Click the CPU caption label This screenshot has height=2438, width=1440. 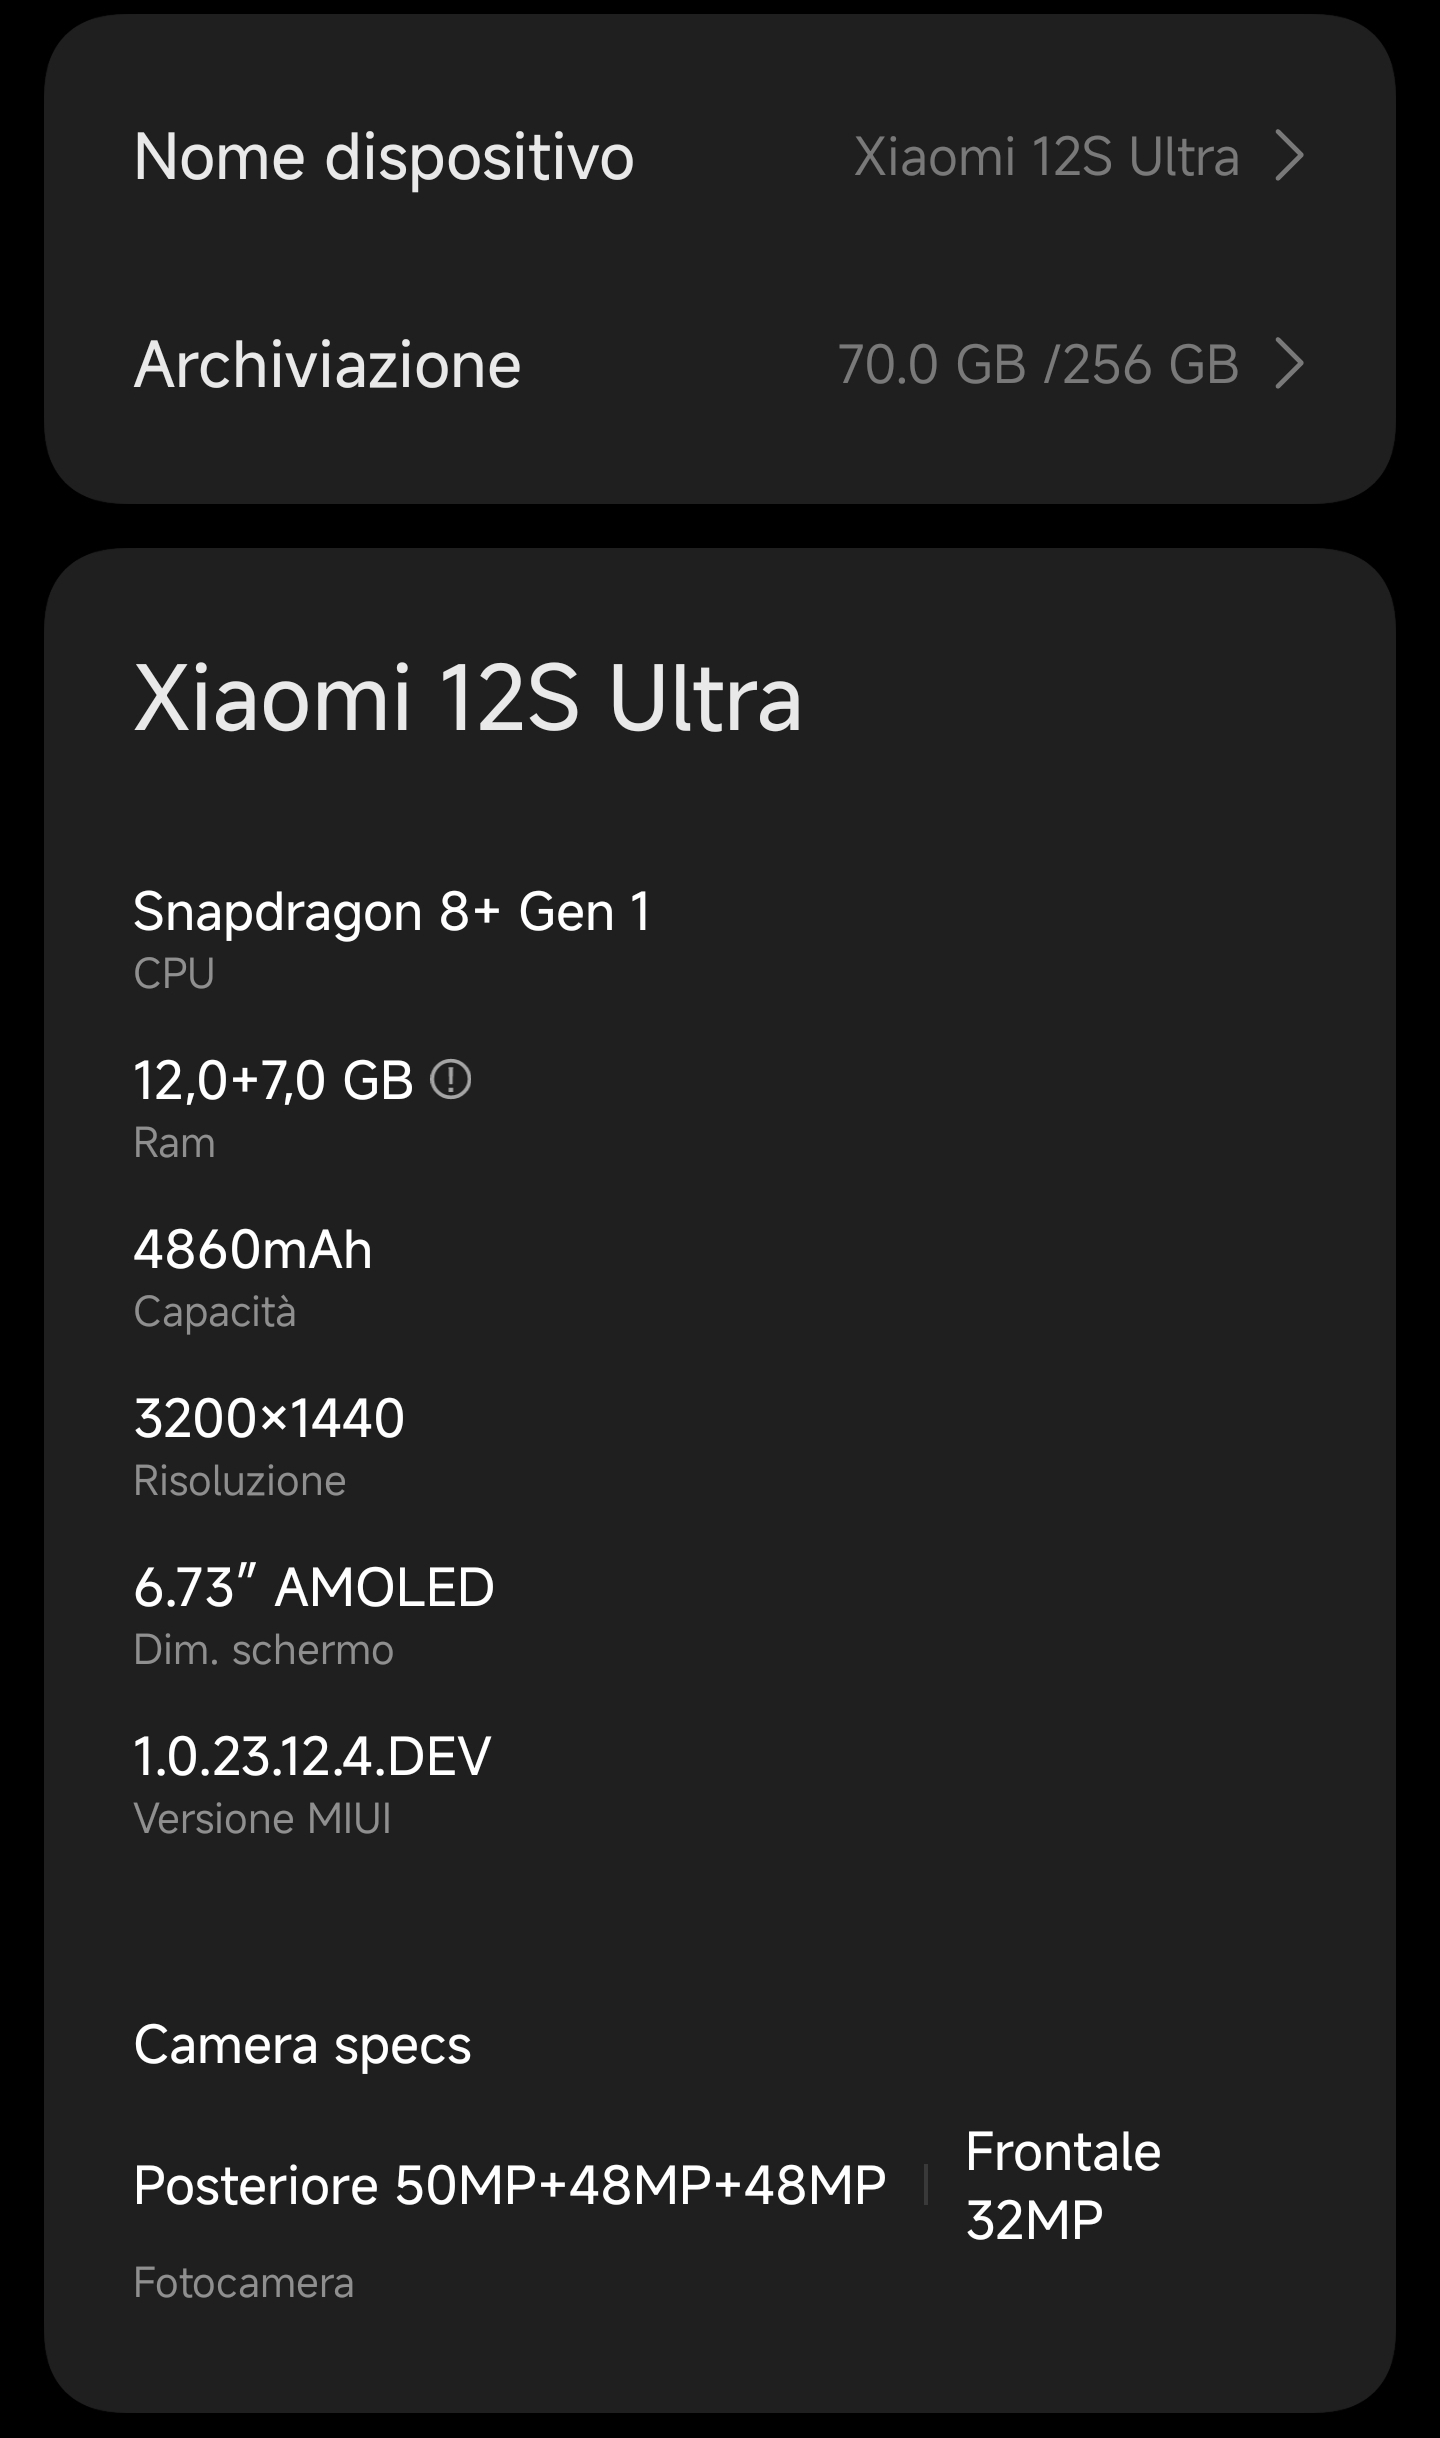(x=174, y=974)
